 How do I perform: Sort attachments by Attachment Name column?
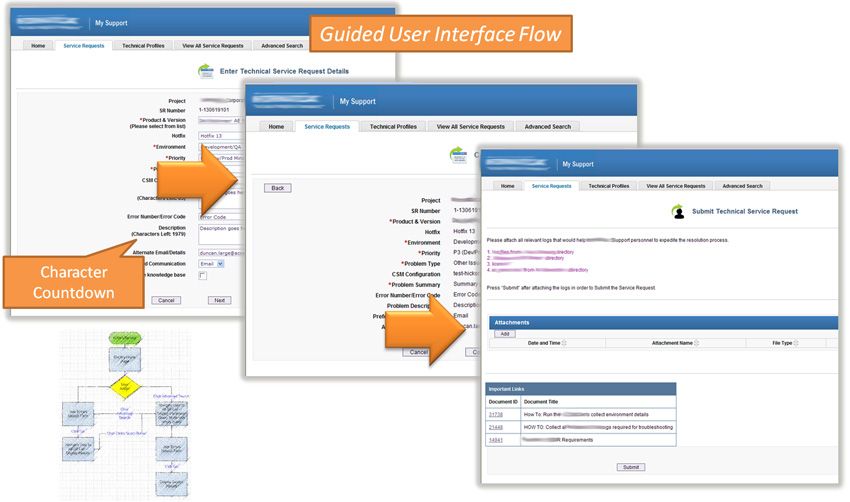click(697, 343)
